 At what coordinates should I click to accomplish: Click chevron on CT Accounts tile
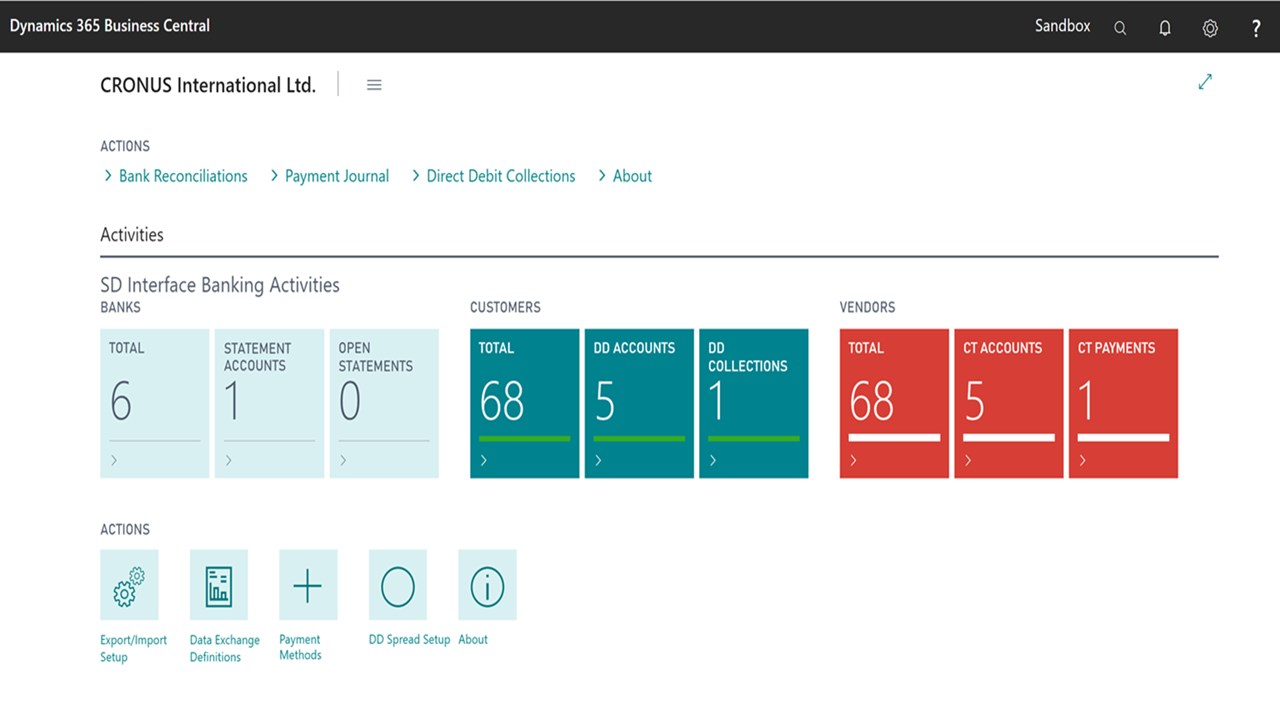point(968,460)
